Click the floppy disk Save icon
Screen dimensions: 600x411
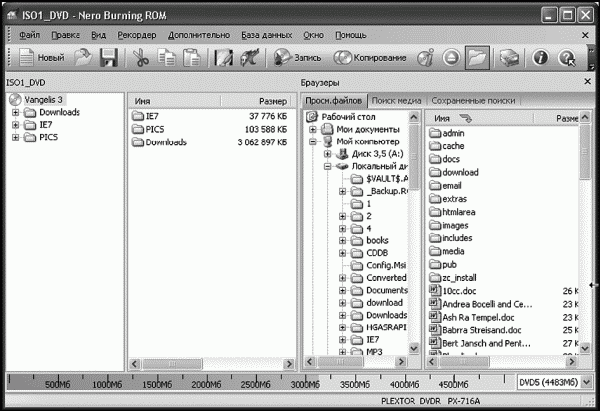pos(109,58)
